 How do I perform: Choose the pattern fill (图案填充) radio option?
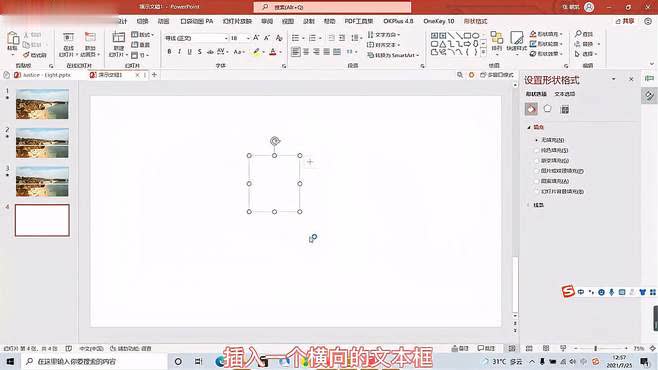(x=552, y=181)
